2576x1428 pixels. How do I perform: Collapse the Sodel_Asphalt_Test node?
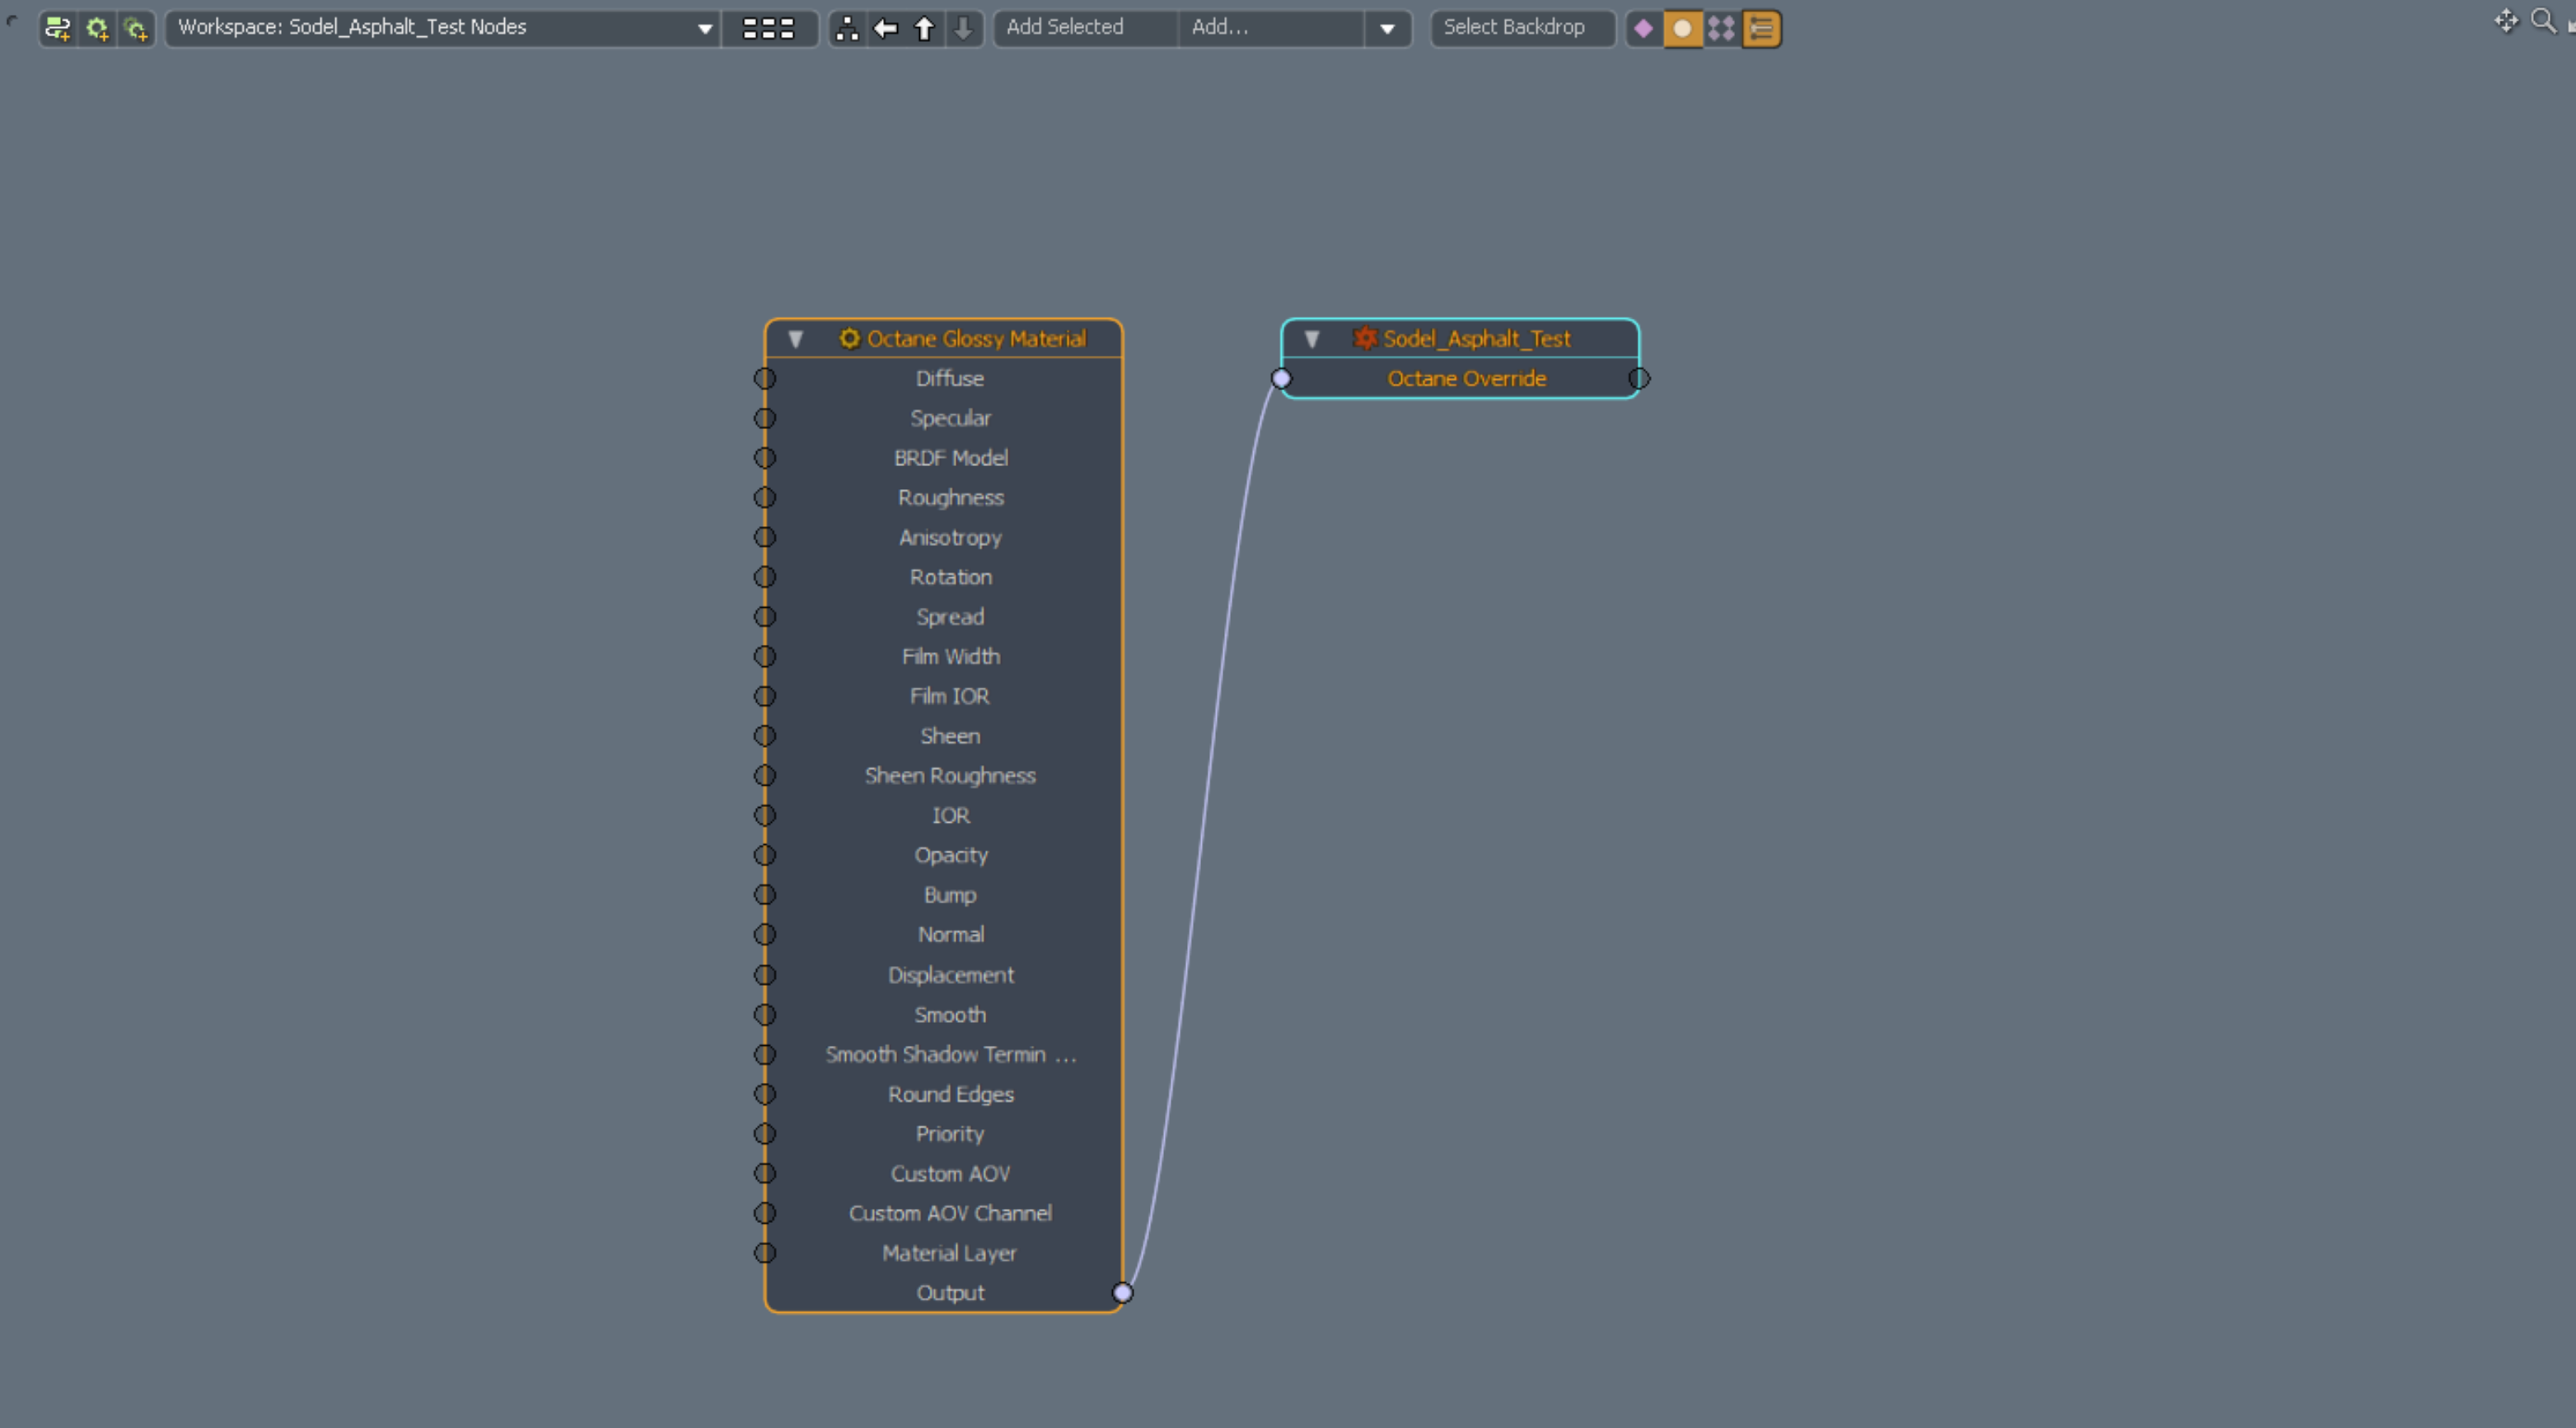(1312, 339)
